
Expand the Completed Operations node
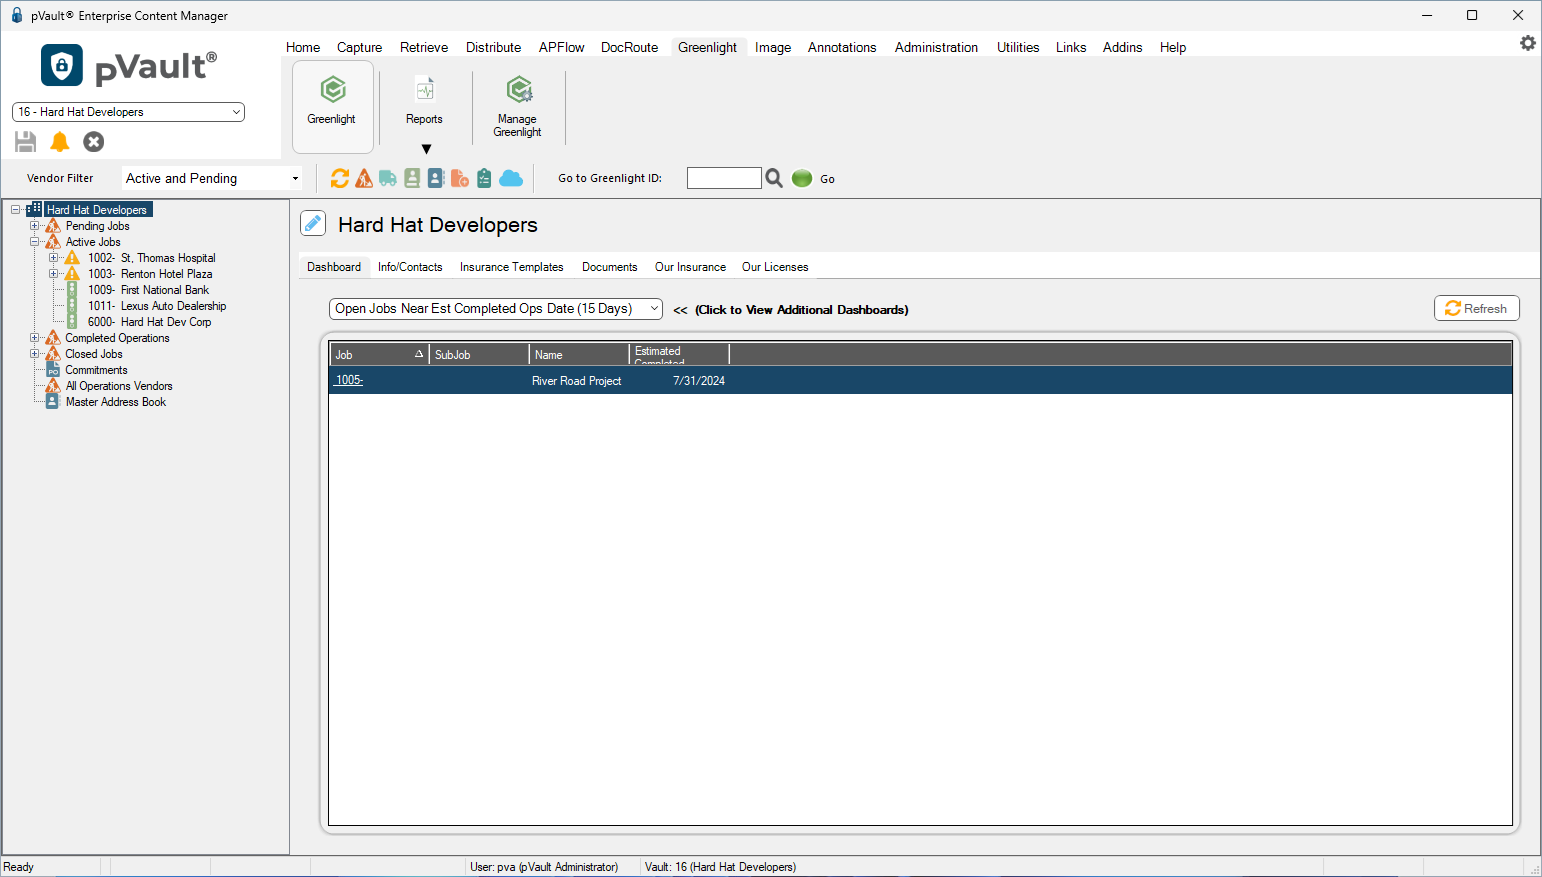tap(35, 338)
